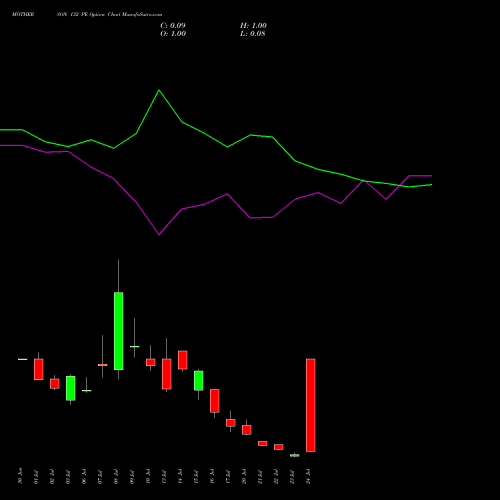The height and width of the screenshot is (500, 500).
Task: Select the tall green candle above 08 Jul
Action: point(119,331)
